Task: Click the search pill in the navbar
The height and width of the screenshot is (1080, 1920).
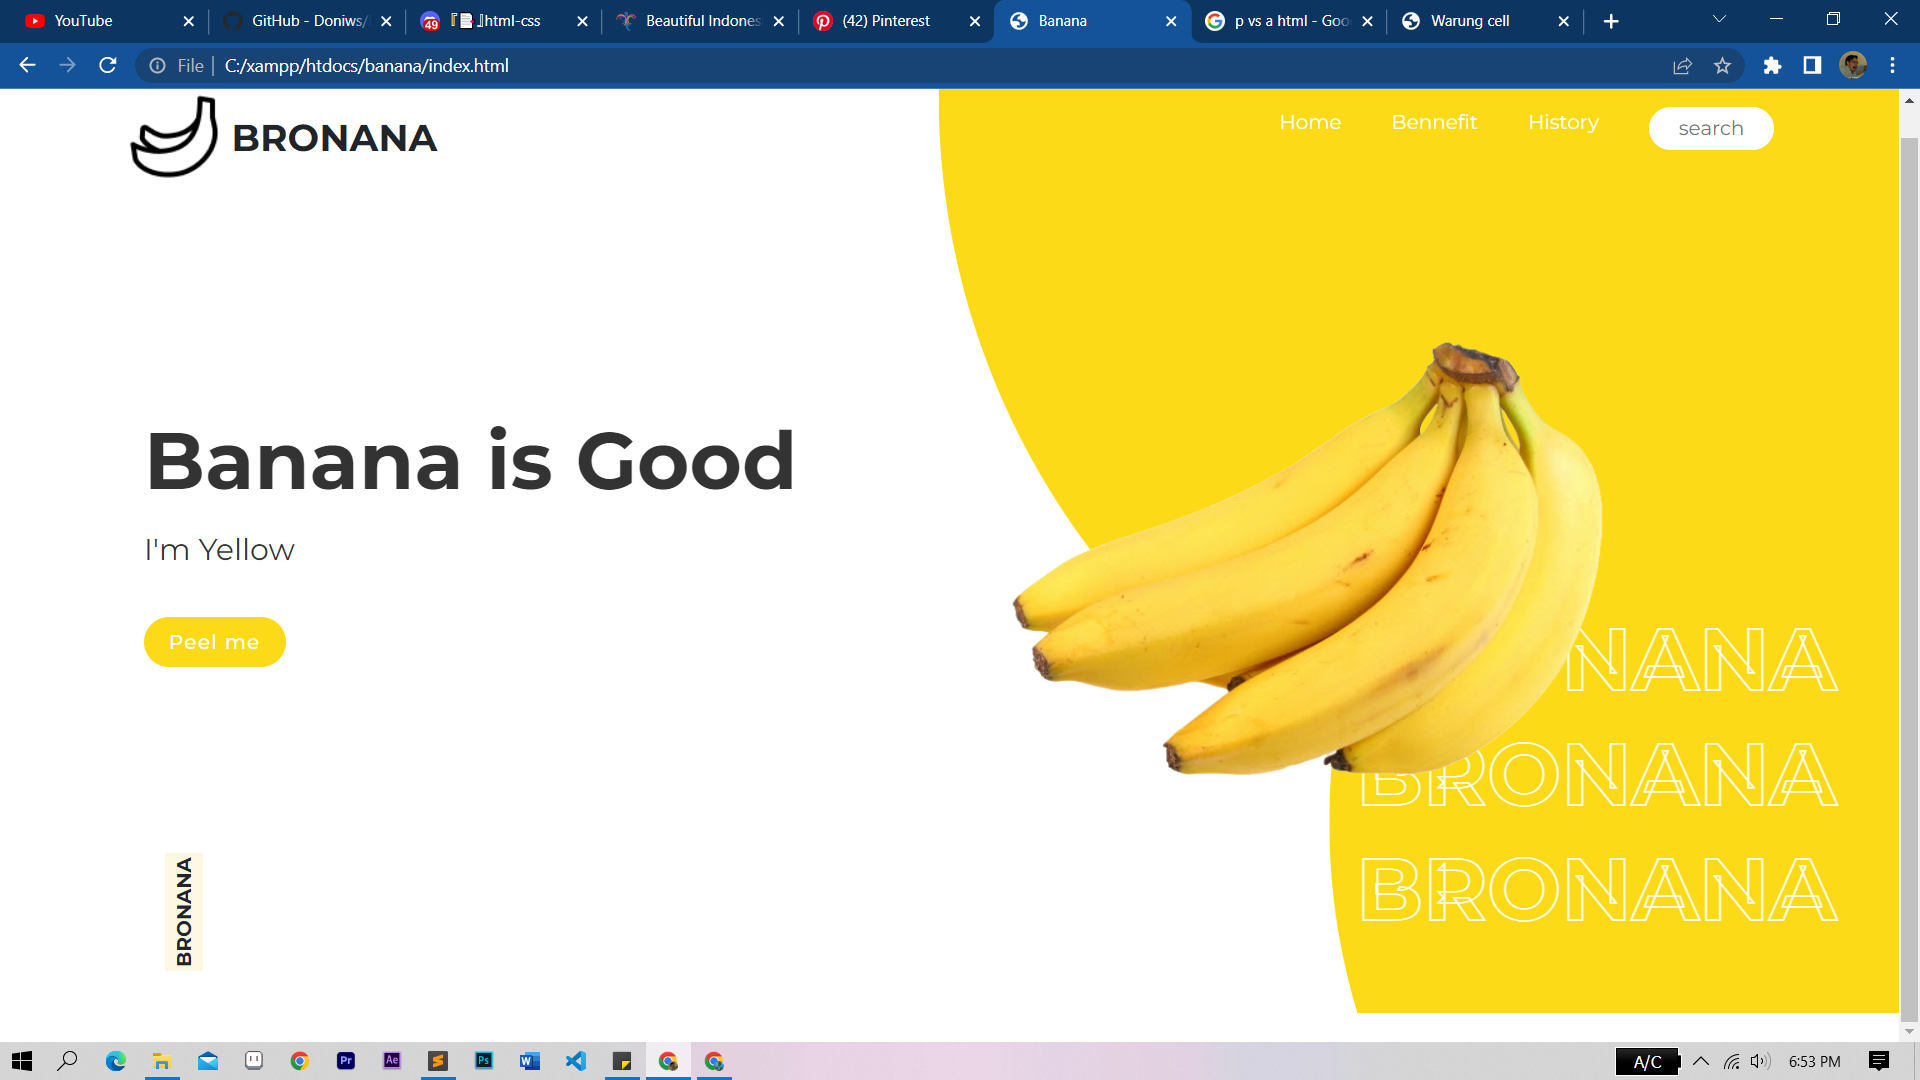Action: (1710, 128)
